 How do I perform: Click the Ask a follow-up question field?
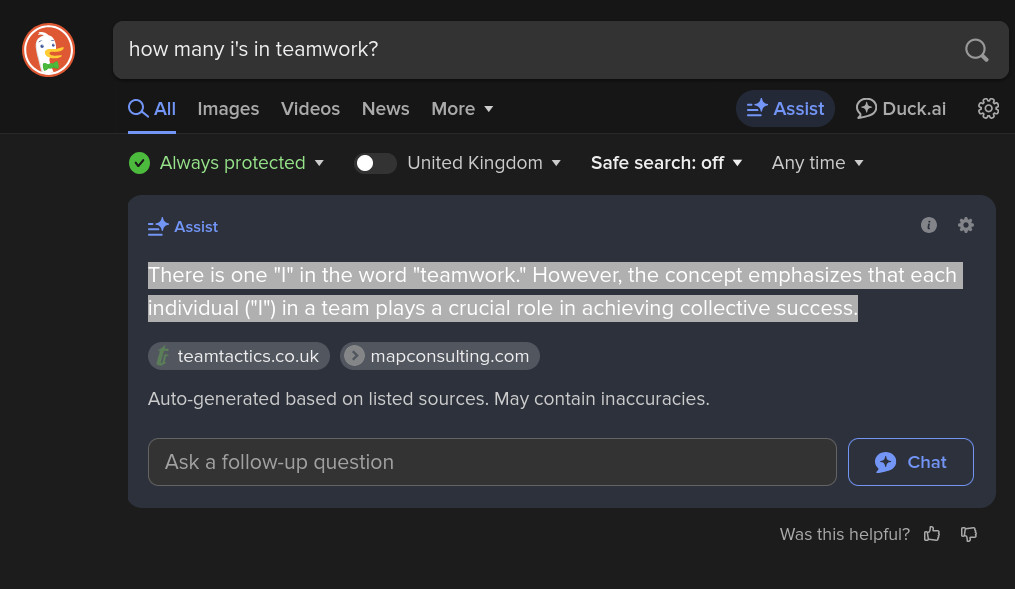click(492, 462)
